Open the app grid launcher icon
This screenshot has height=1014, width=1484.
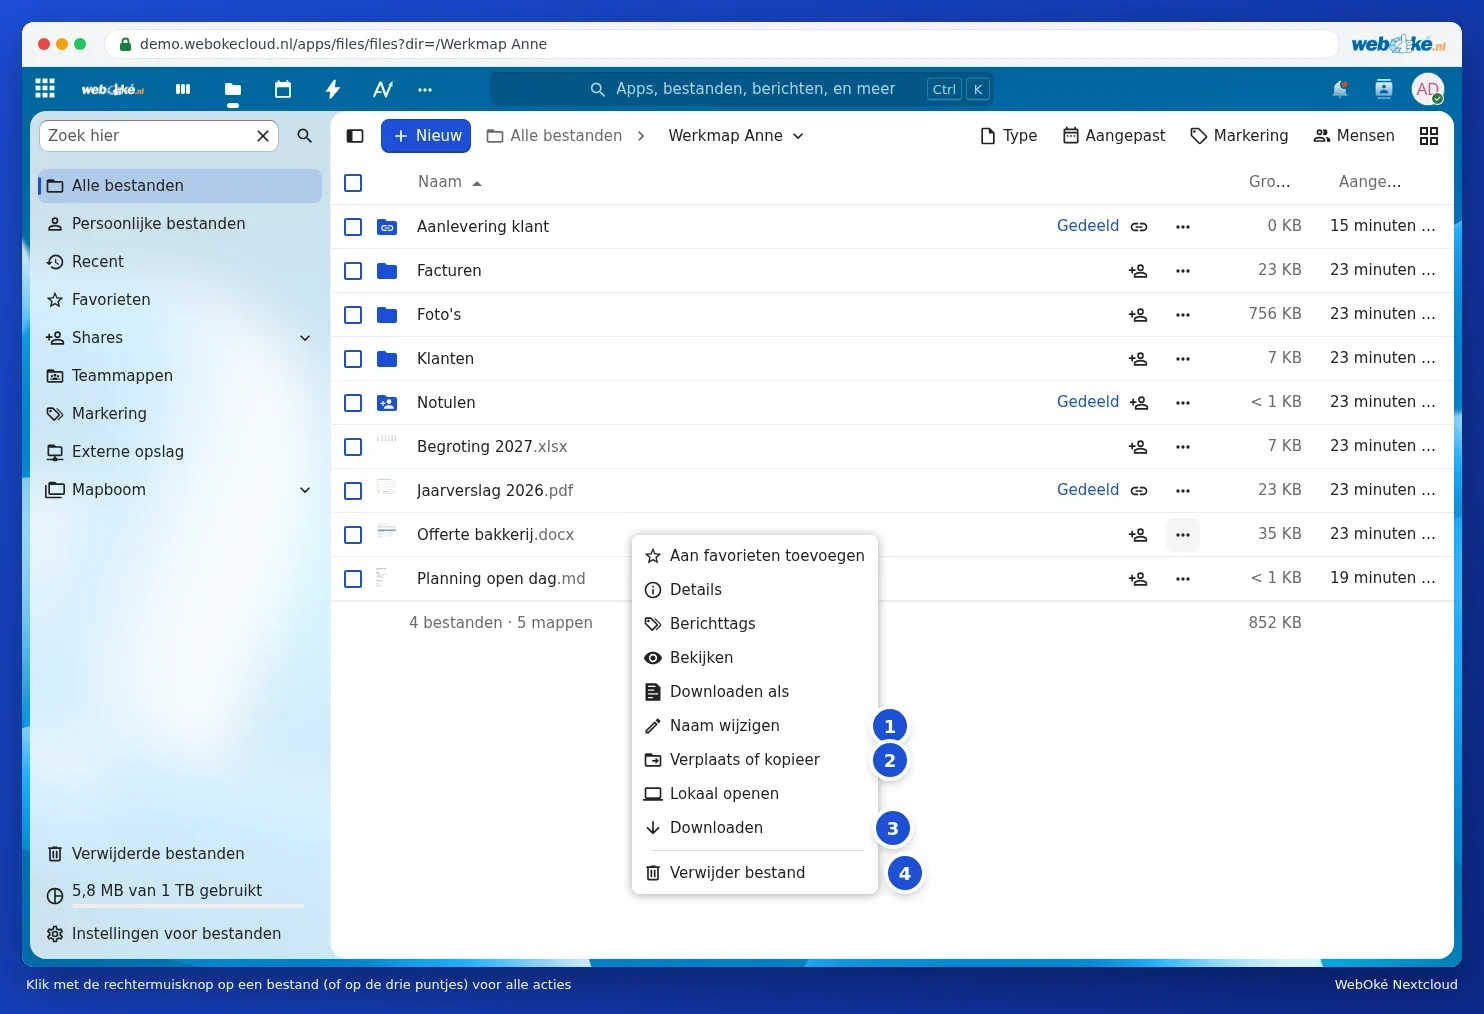coord(45,88)
